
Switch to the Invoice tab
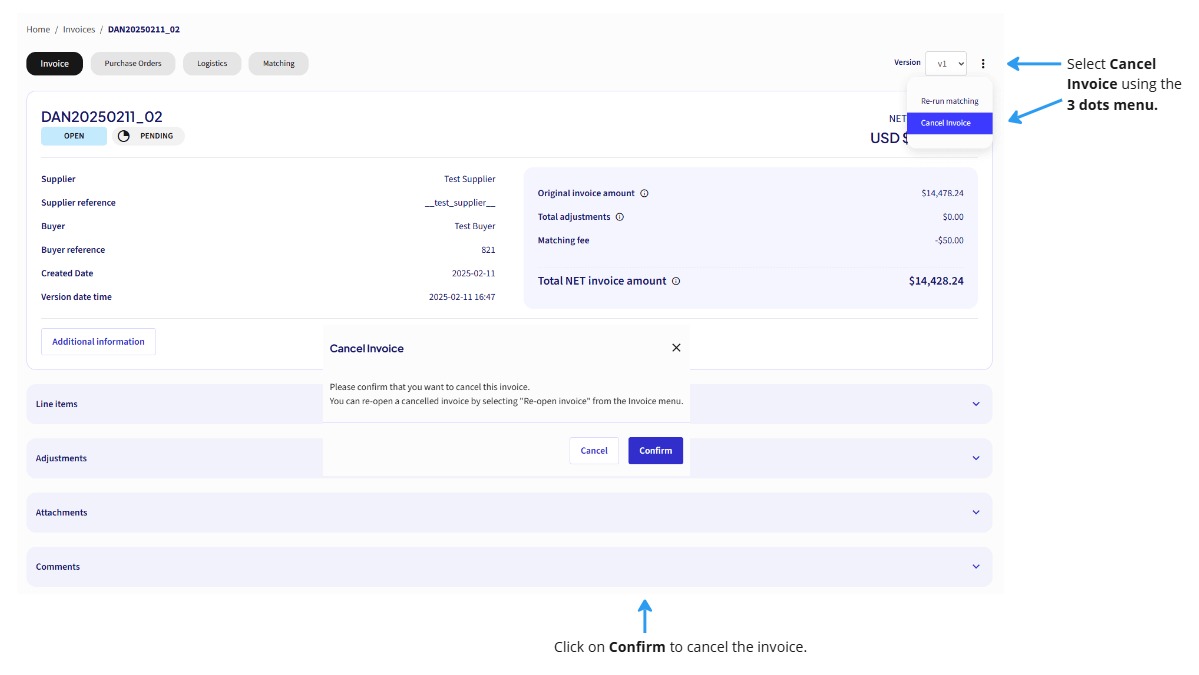(x=54, y=63)
